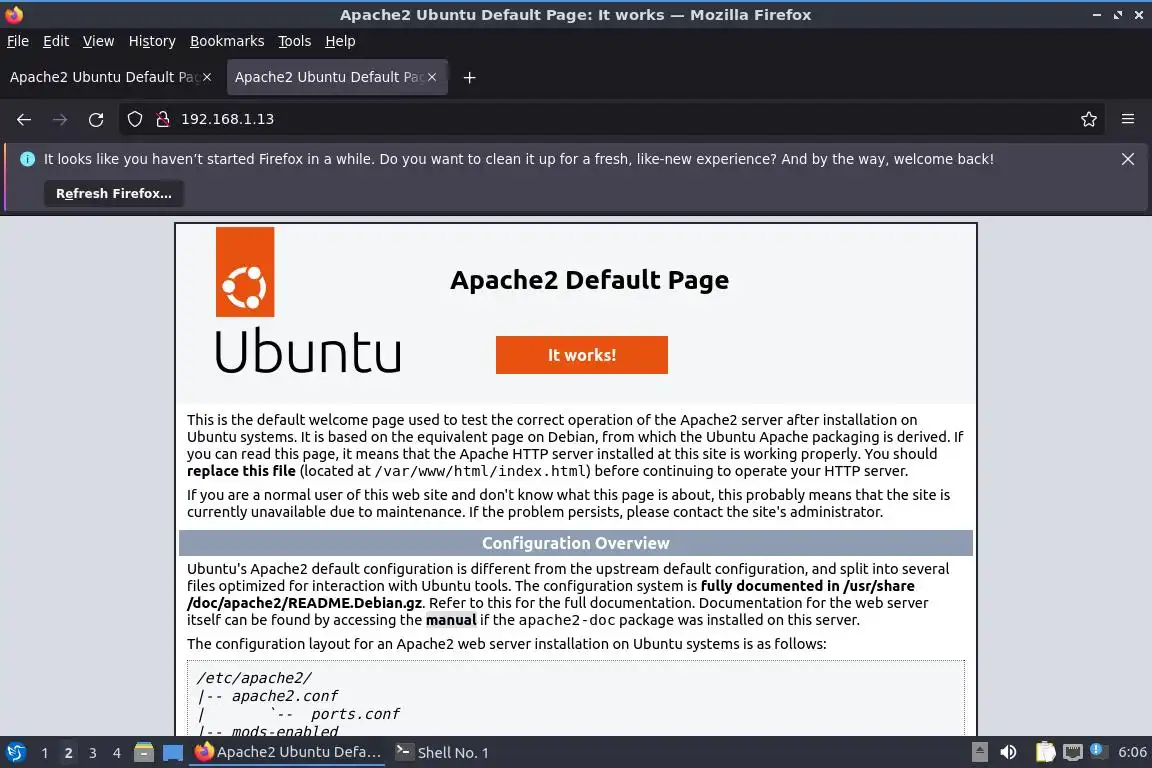1152x768 pixels.
Task: Click the clock showing 6:06
Action: point(1132,753)
